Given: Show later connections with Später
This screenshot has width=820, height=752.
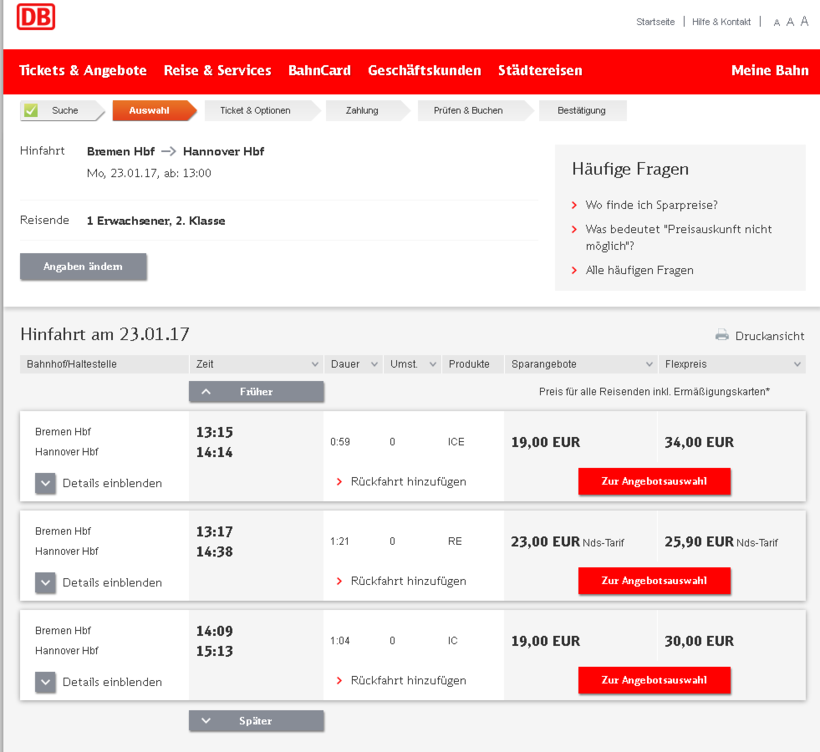Looking at the screenshot, I should 256,721.
